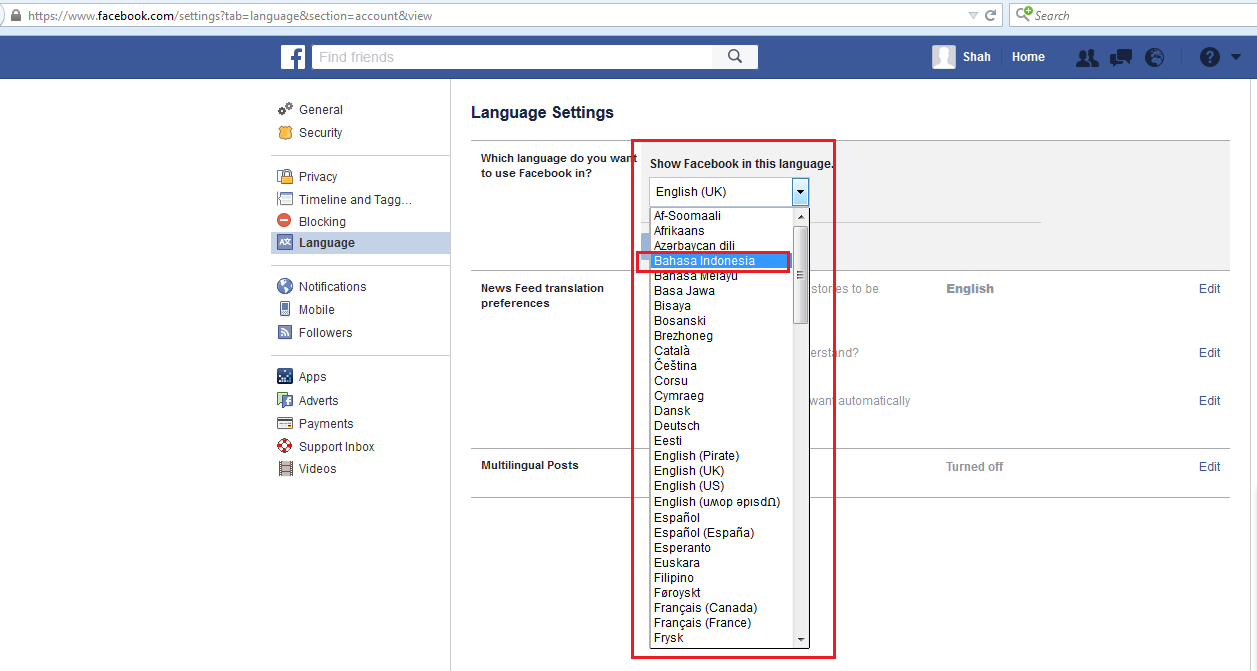Open the Messages icon
Image resolution: width=1257 pixels, height=671 pixels.
(x=1121, y=58)
